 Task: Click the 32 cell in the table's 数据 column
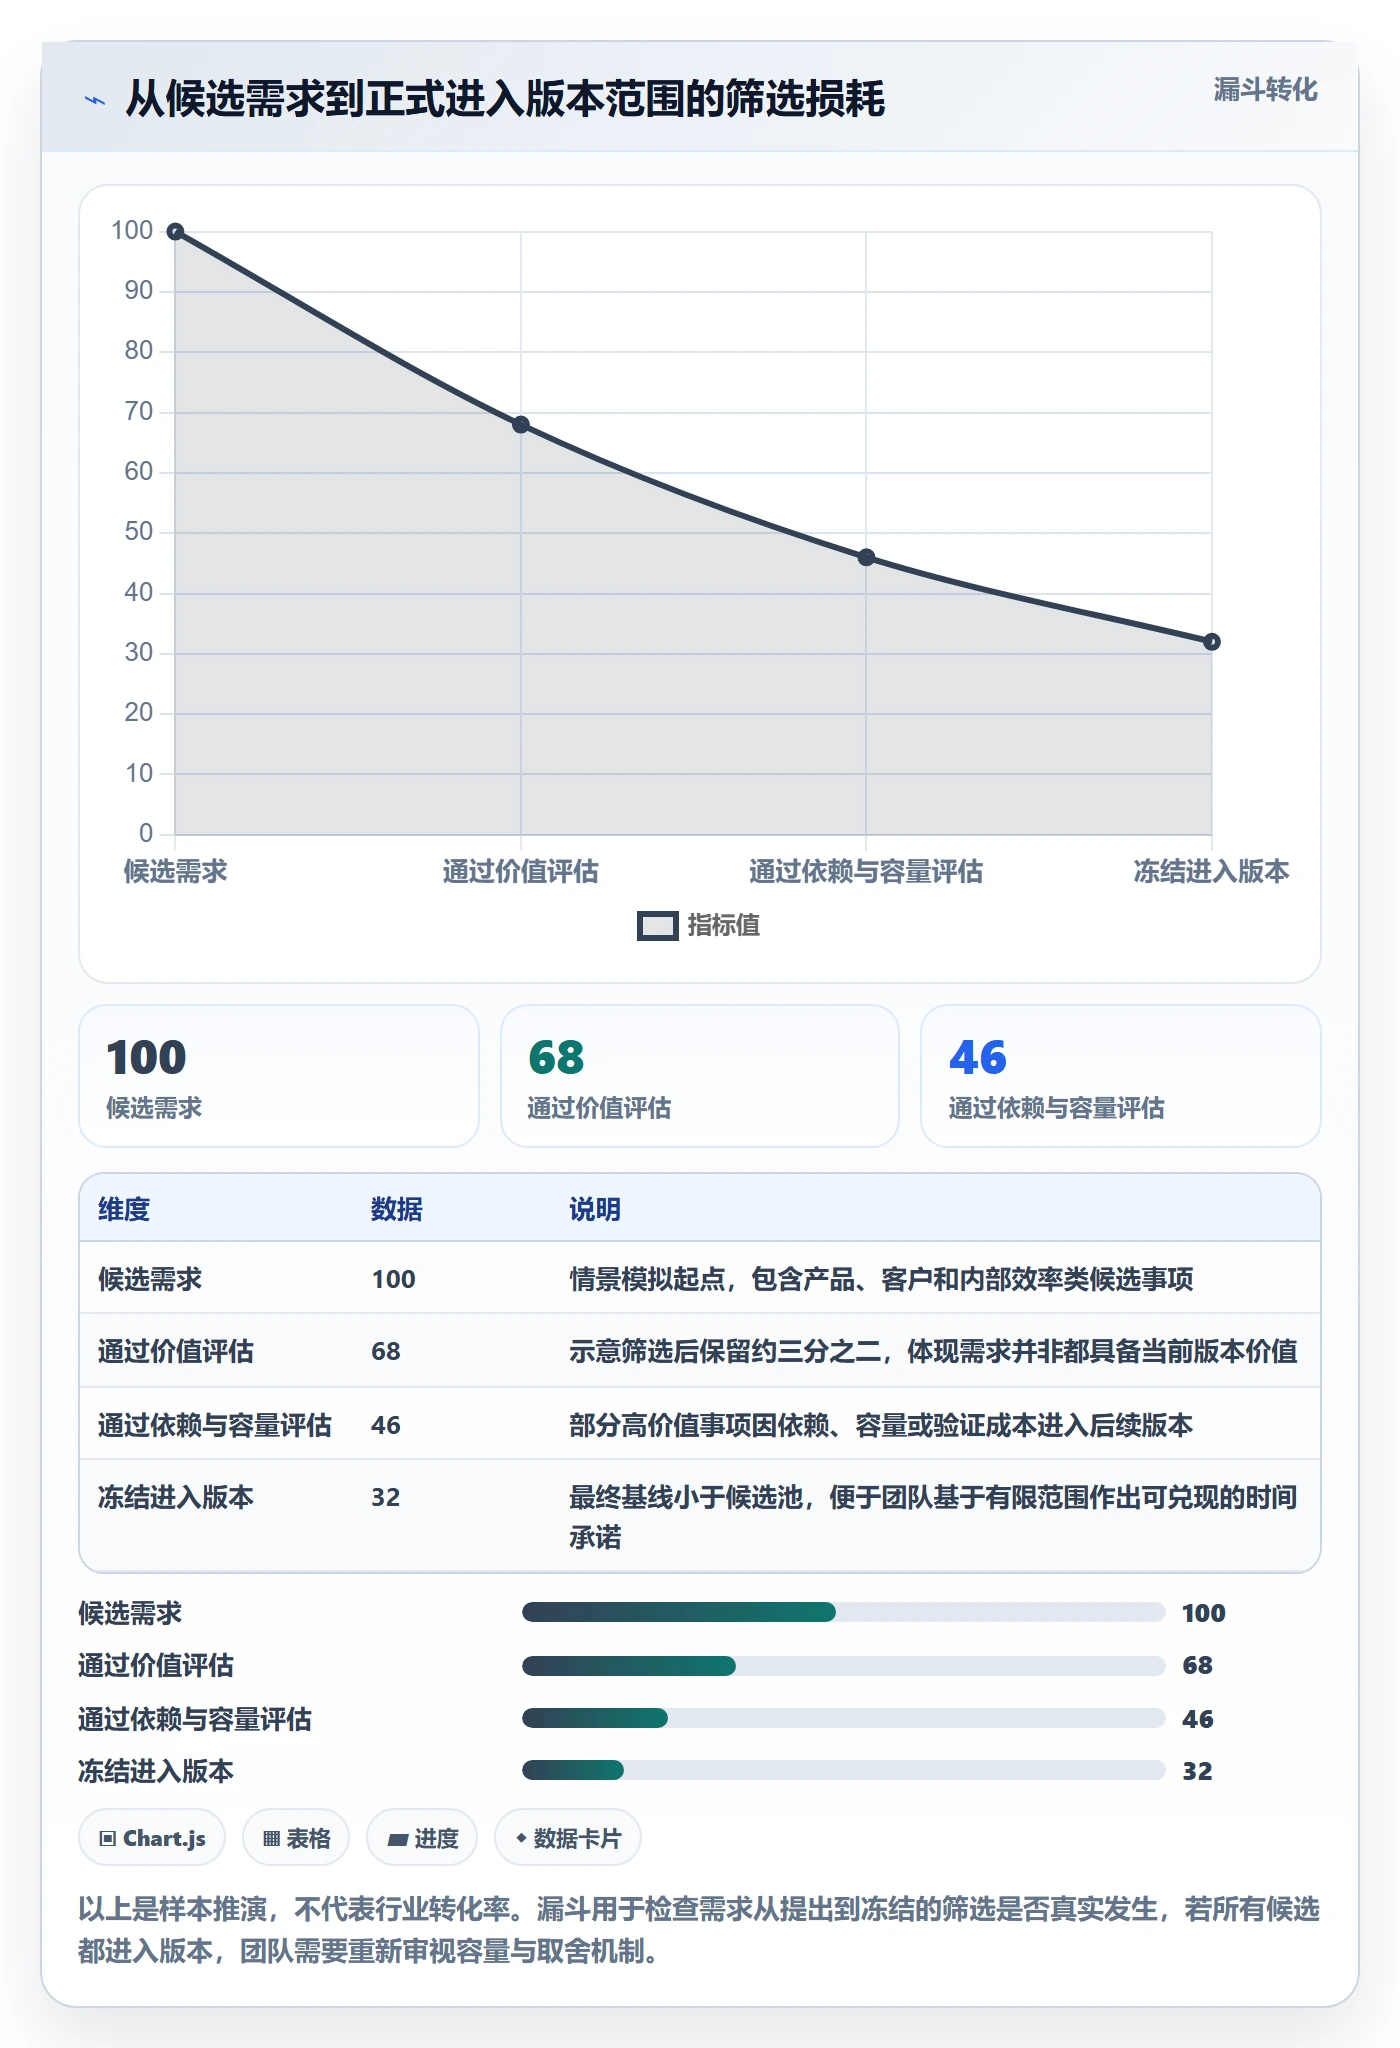(386, 1497)
